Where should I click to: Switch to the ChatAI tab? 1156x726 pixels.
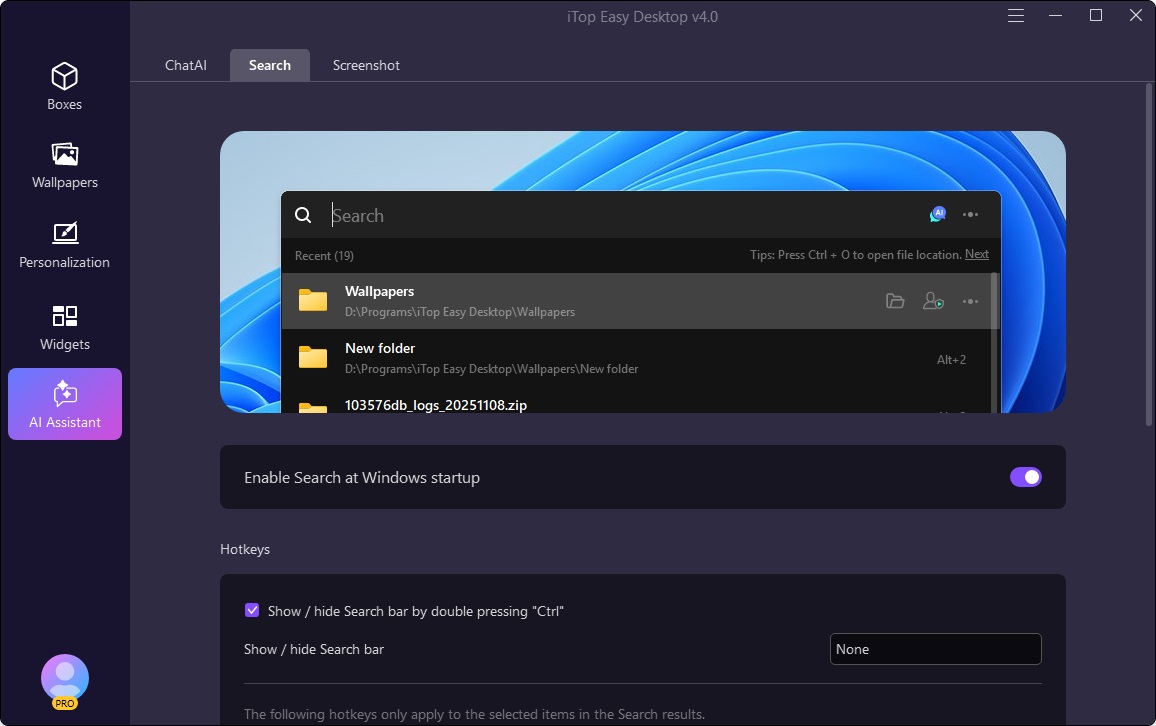(x=186, y=65)
